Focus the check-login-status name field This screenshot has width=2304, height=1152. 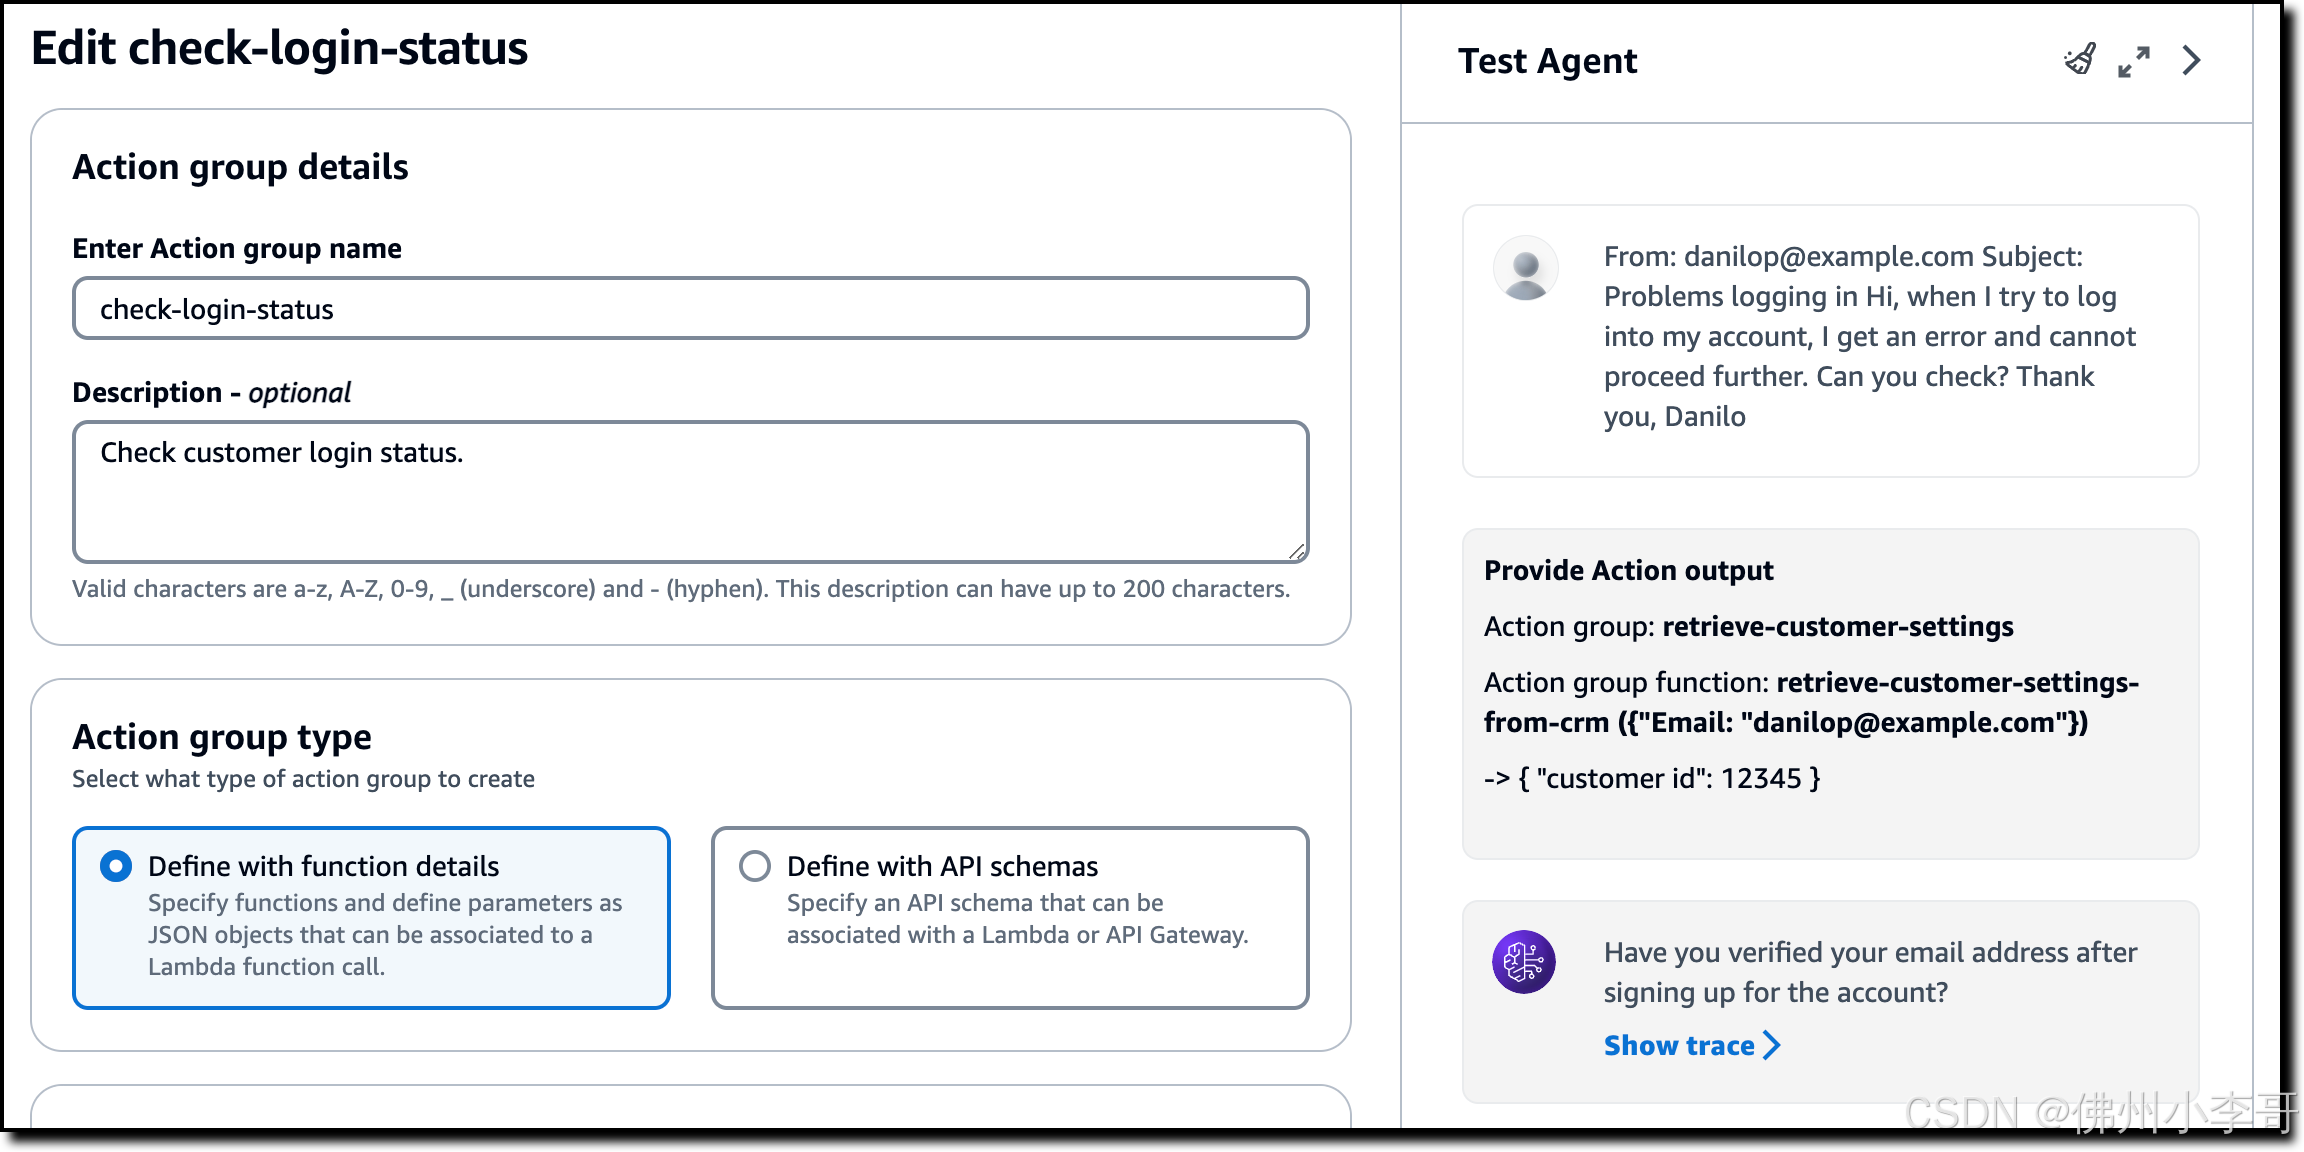690,308
